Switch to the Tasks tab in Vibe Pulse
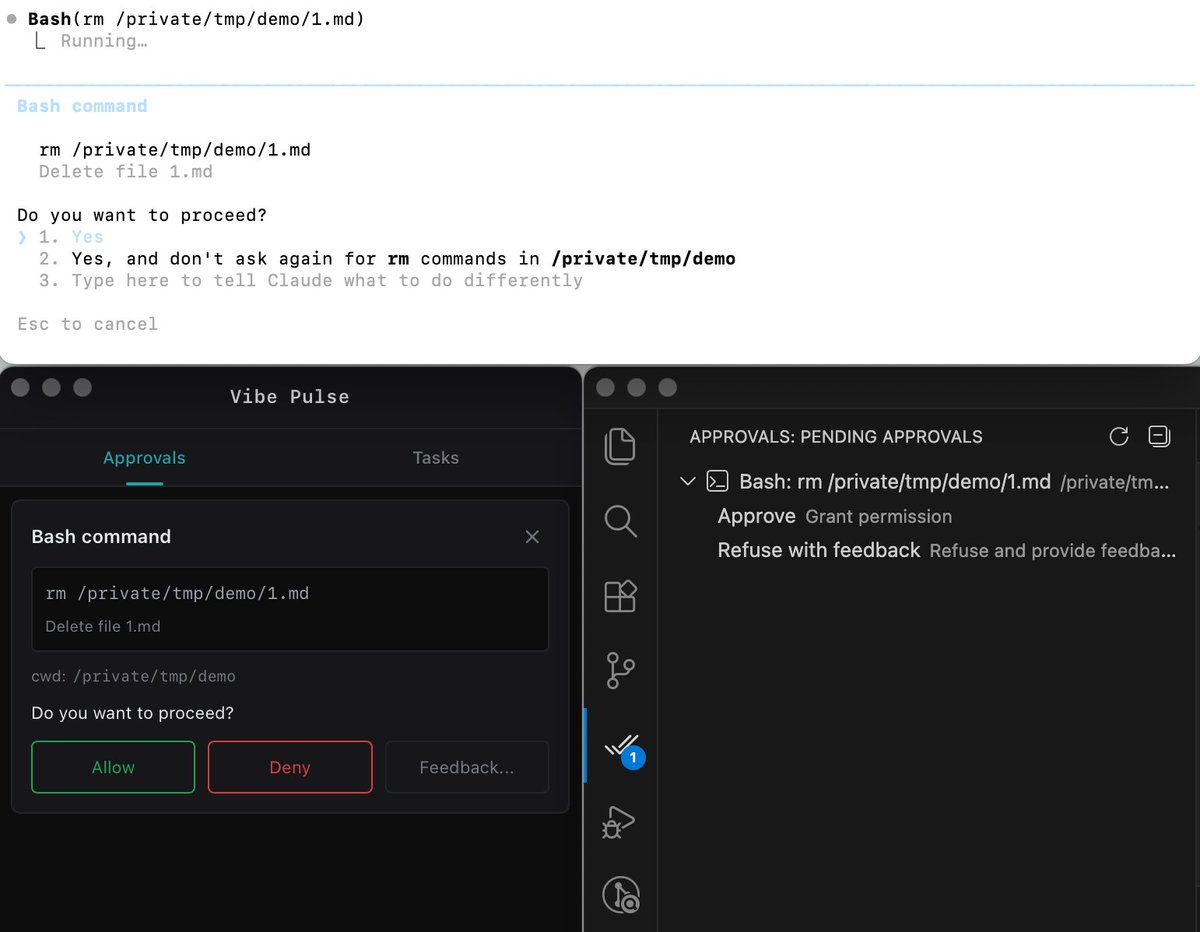The image size is (1200, 932). [435, 458]
